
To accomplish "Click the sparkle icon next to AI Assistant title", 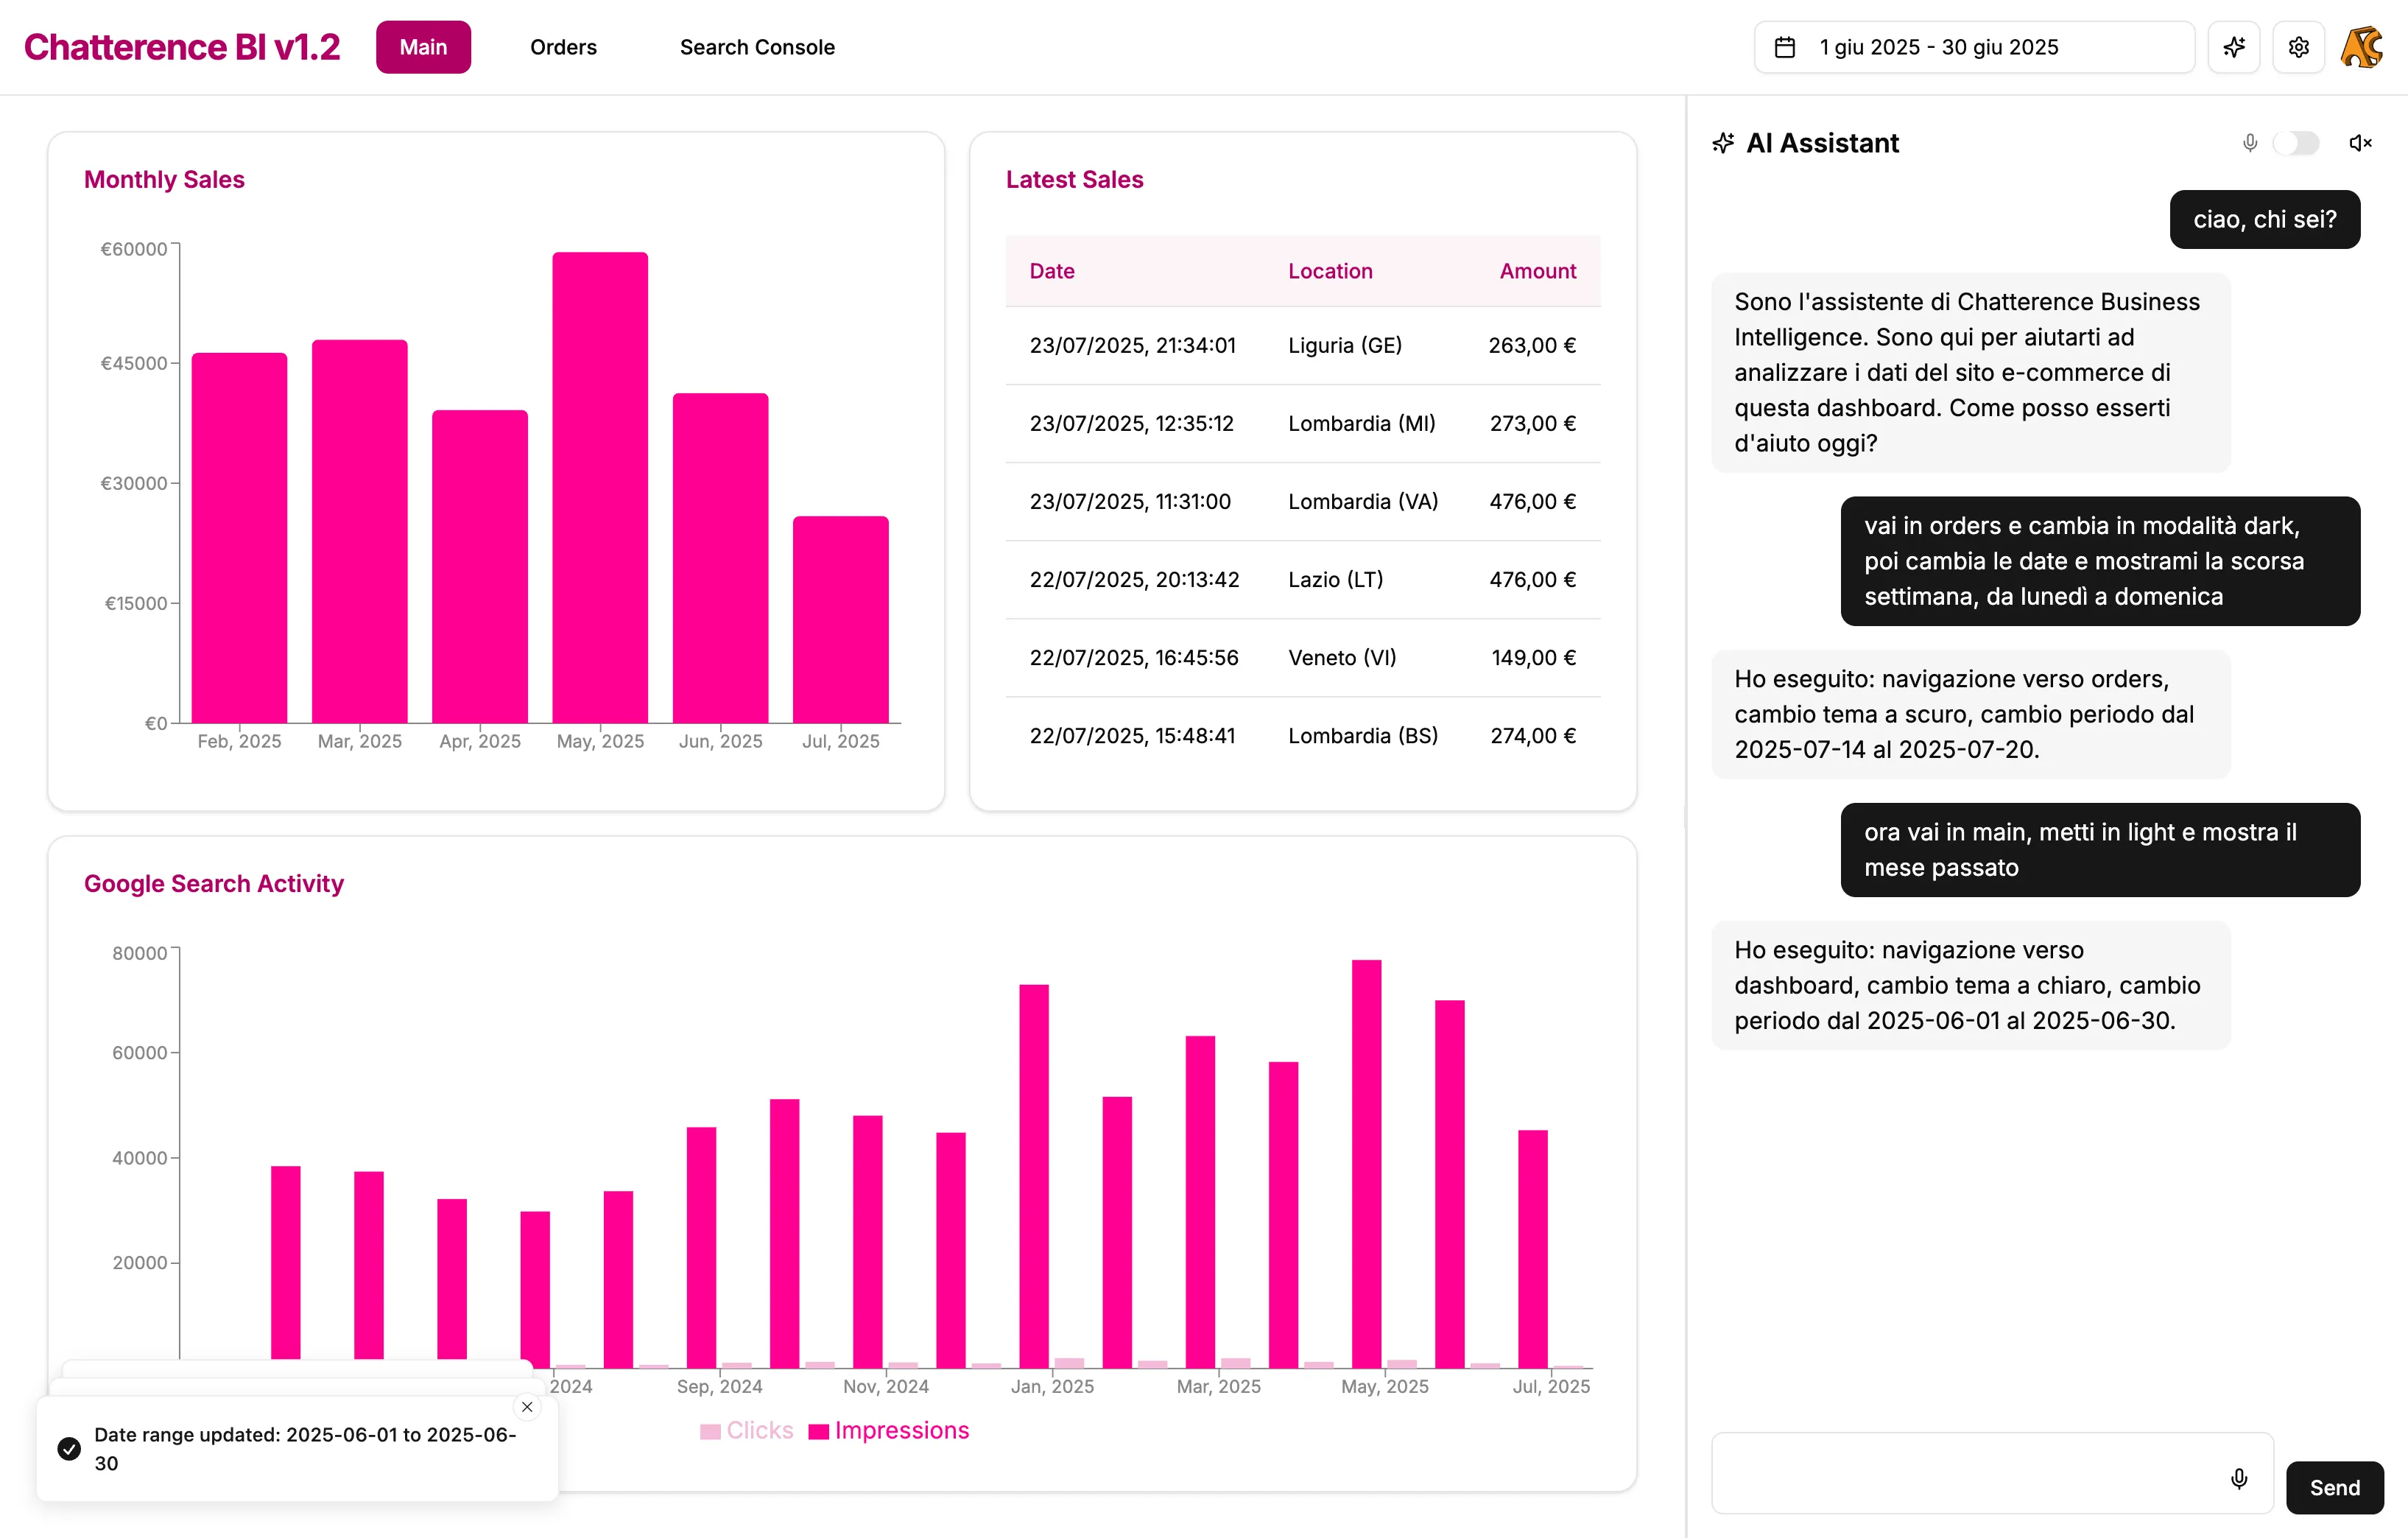I will [x=1724, y=143].
